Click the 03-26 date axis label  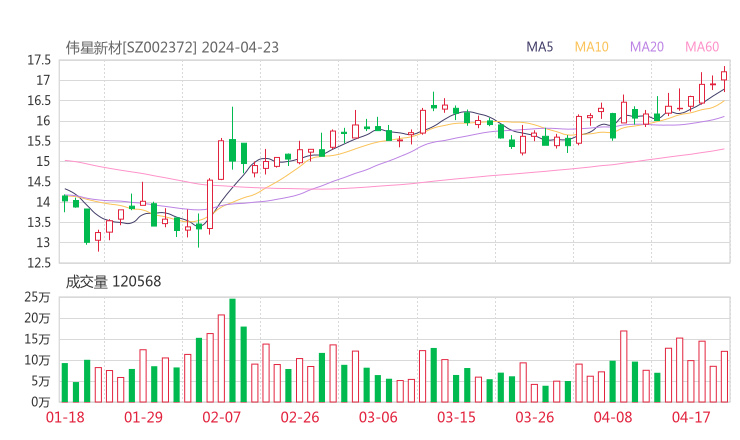coord(534,417)
